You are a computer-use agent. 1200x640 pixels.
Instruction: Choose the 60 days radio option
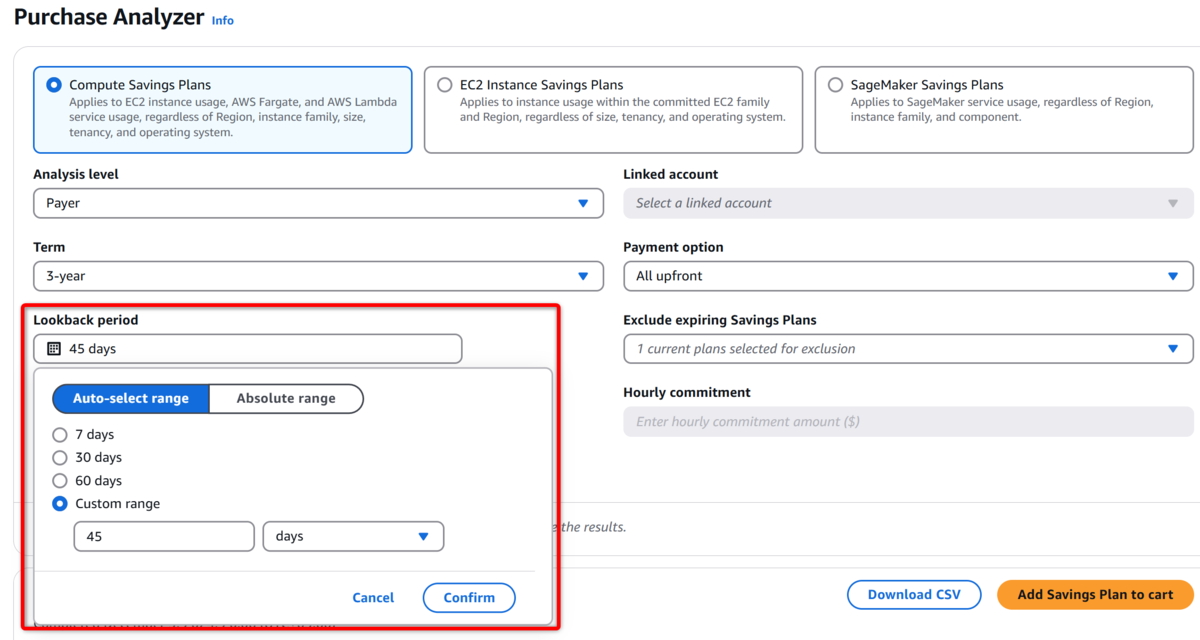point(60,481)
